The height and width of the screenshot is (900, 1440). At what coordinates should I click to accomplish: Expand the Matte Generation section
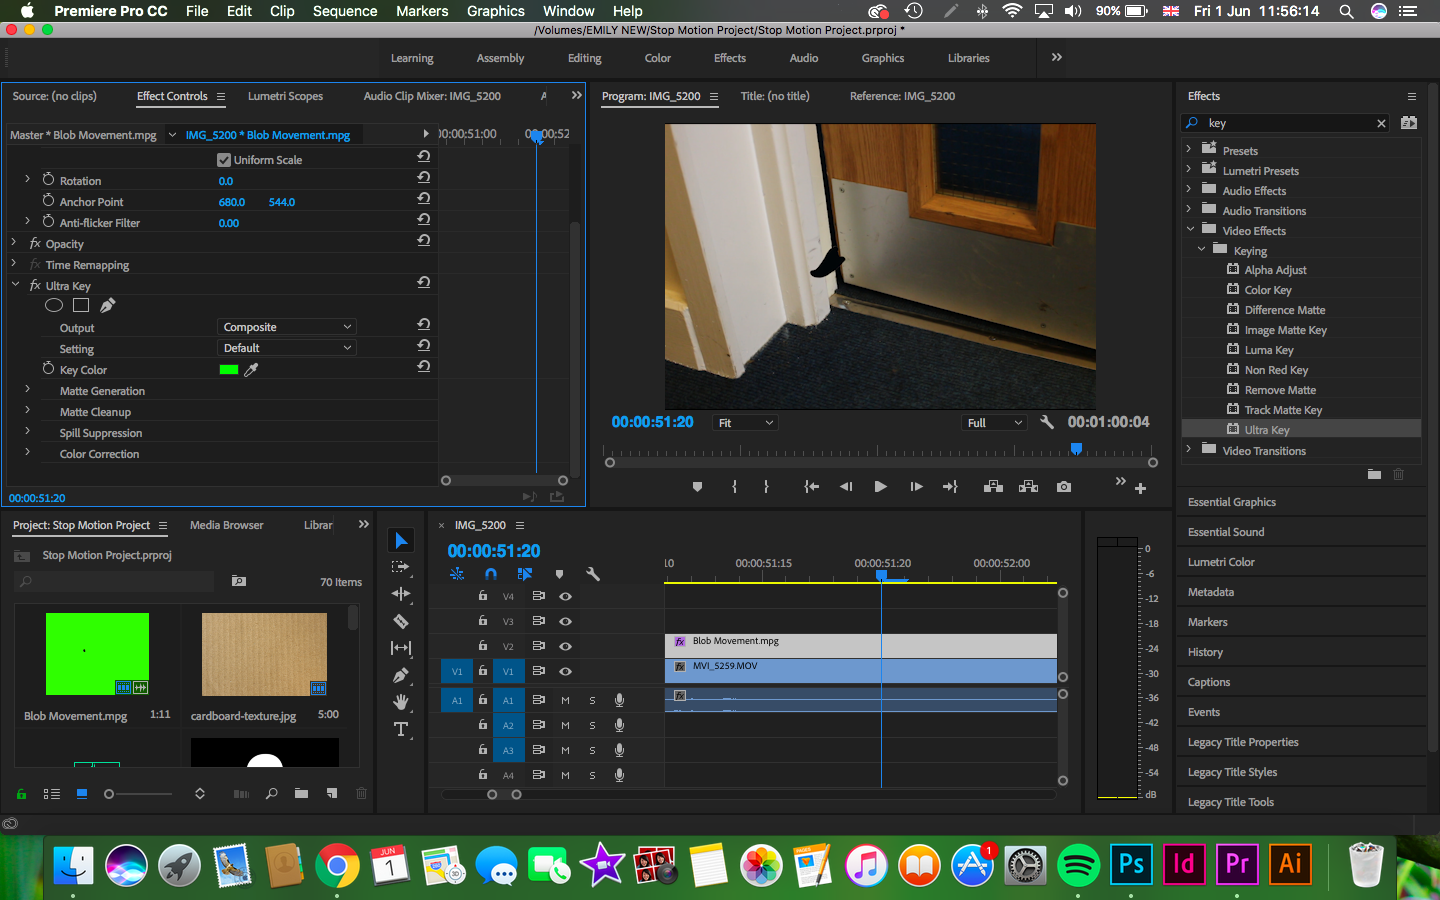pos(27,390)
